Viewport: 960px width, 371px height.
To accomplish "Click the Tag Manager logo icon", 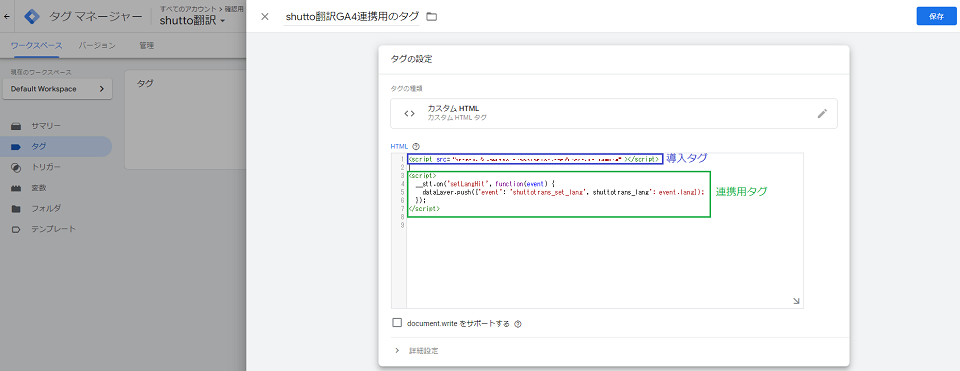I will point(31,17).
